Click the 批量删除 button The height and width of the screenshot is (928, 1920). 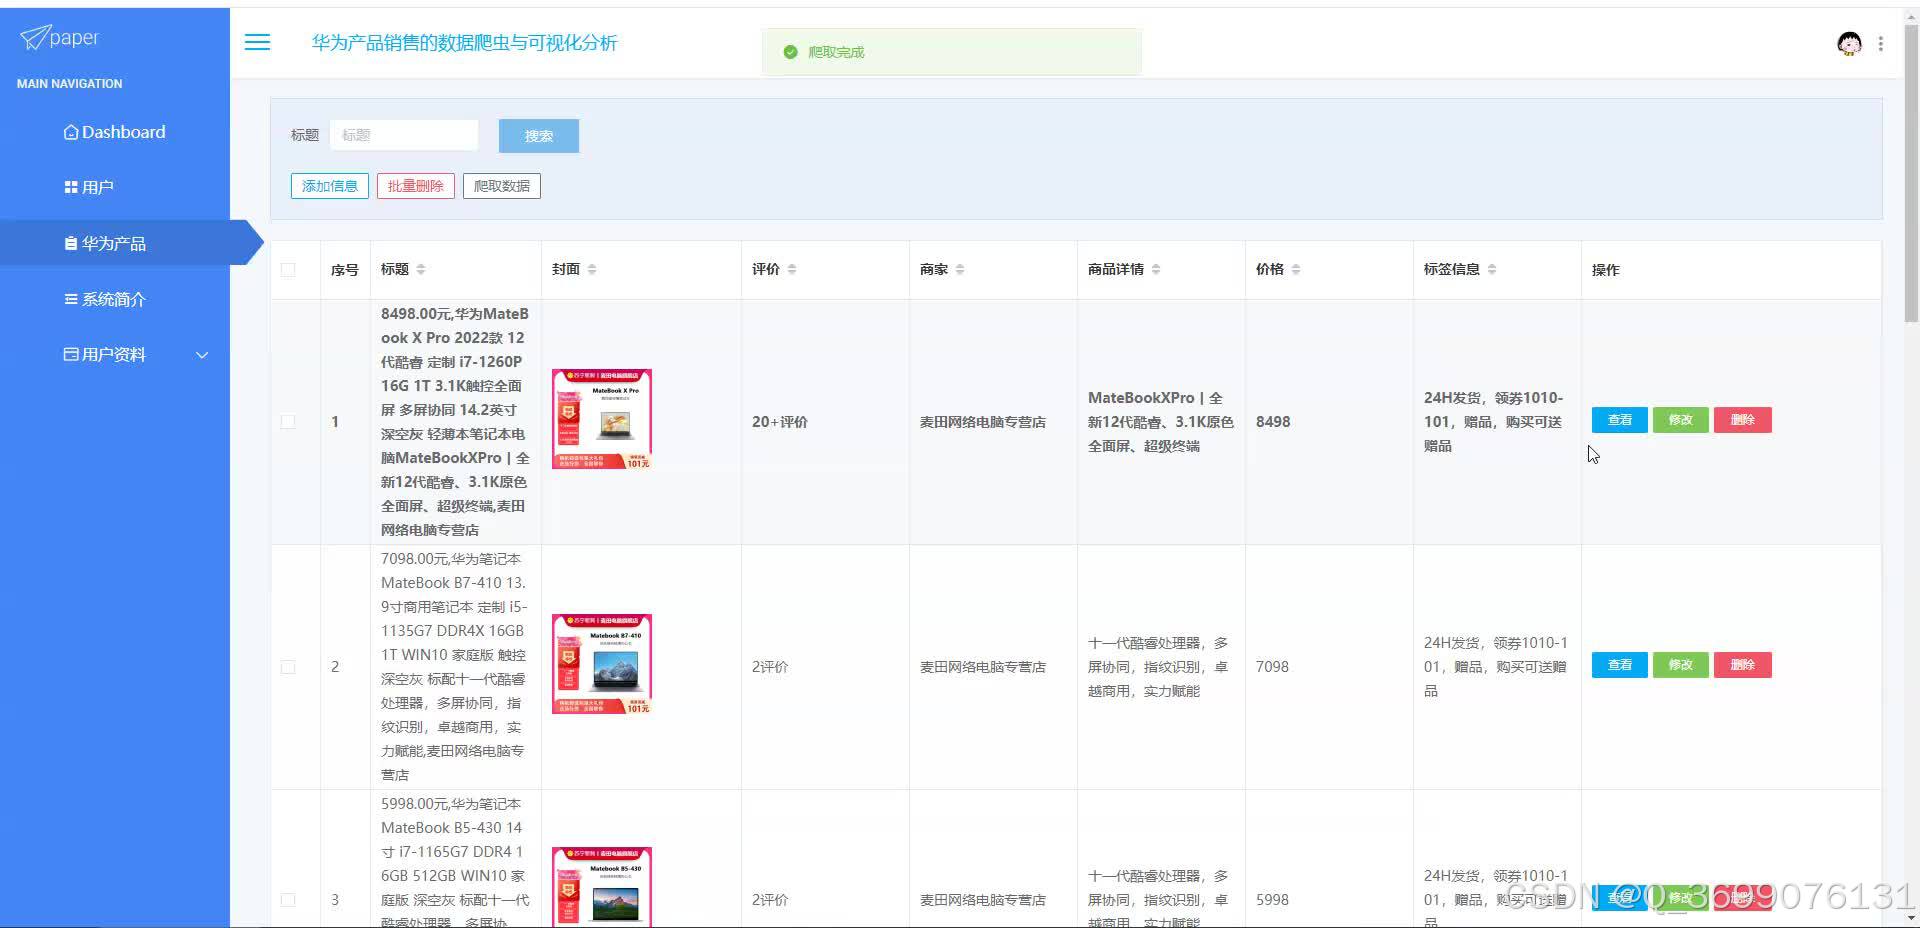416,186
